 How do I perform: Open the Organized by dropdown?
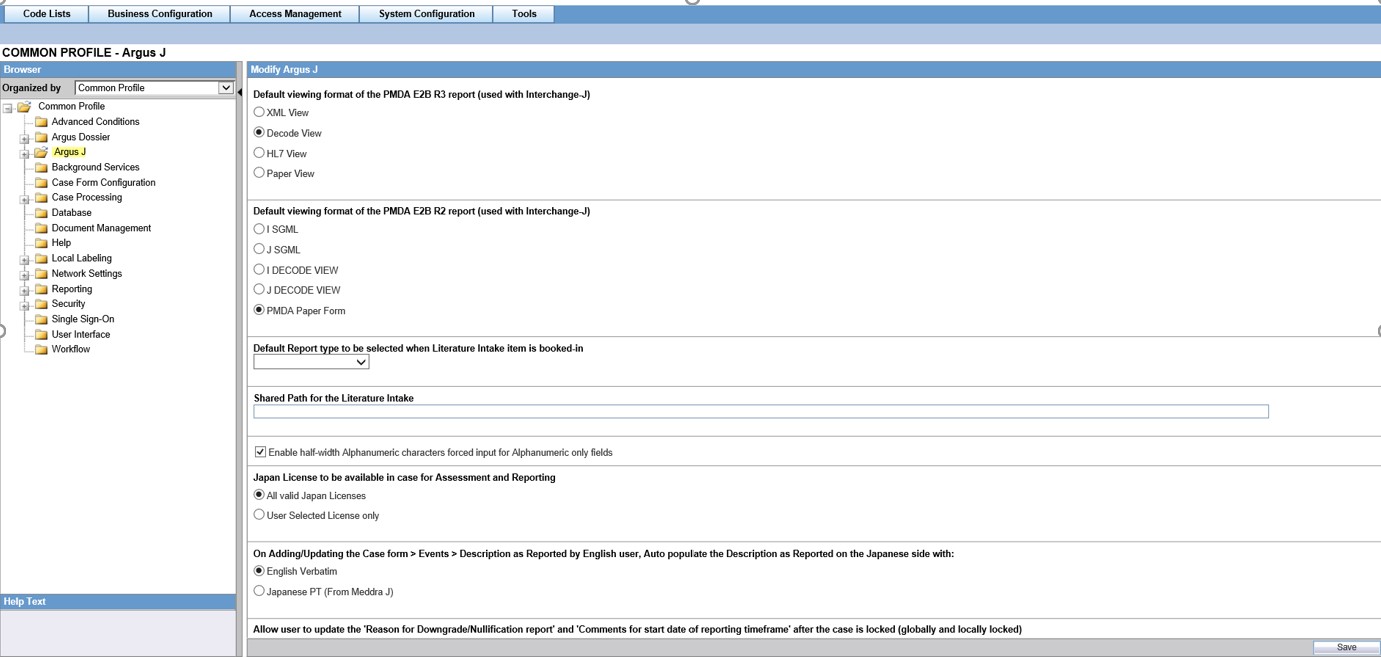154,88
